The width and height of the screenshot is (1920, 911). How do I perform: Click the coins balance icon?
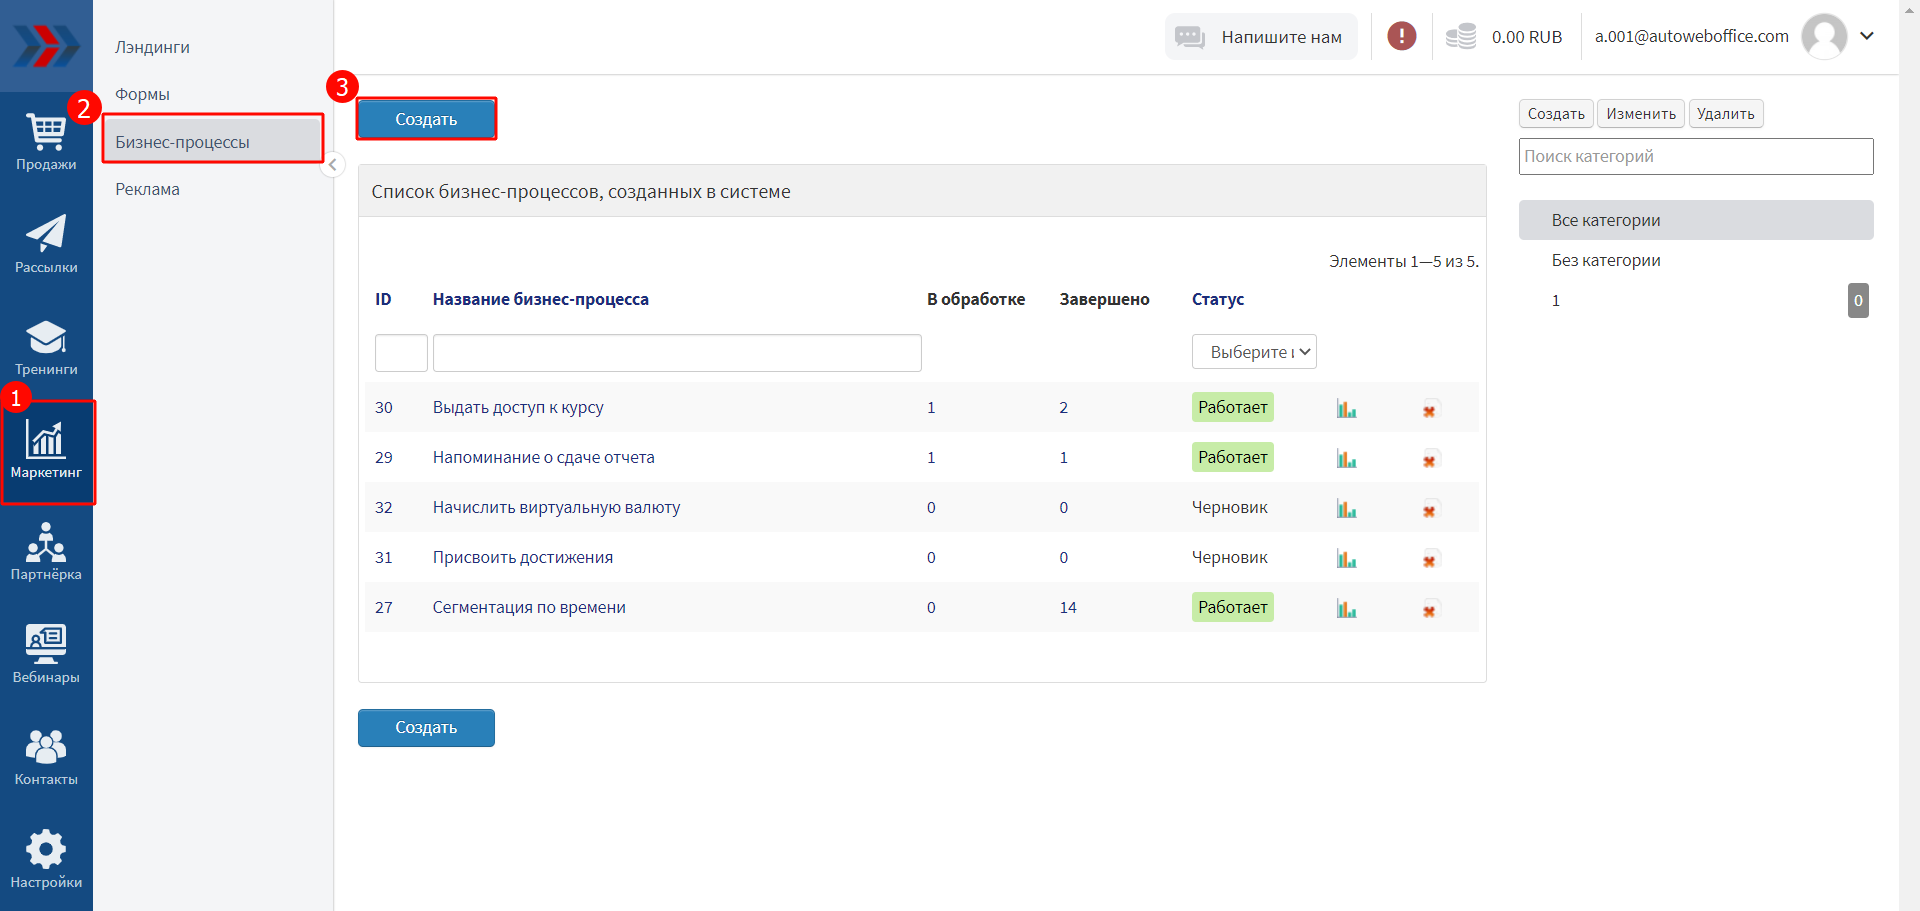click(x=1461, y=37)
